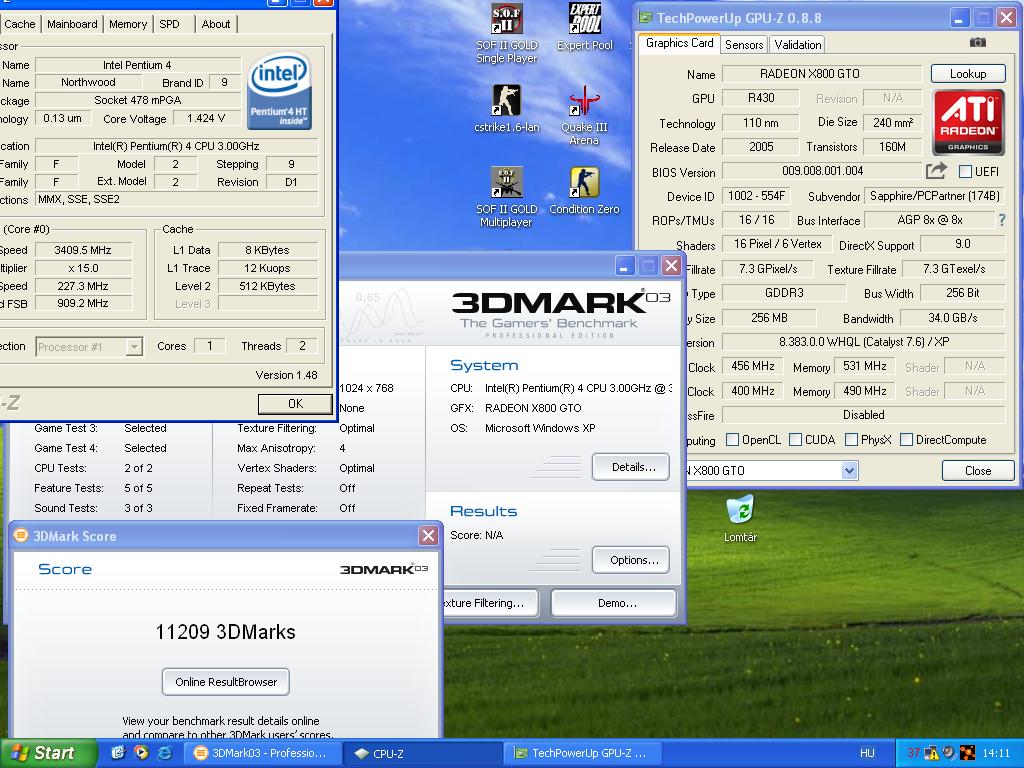This screenshot has width=1024, height=768.
Task: Switch to TechPowerUp GPU-Z taskbar button
Action: pyautogui.click(x=582, y=753)
